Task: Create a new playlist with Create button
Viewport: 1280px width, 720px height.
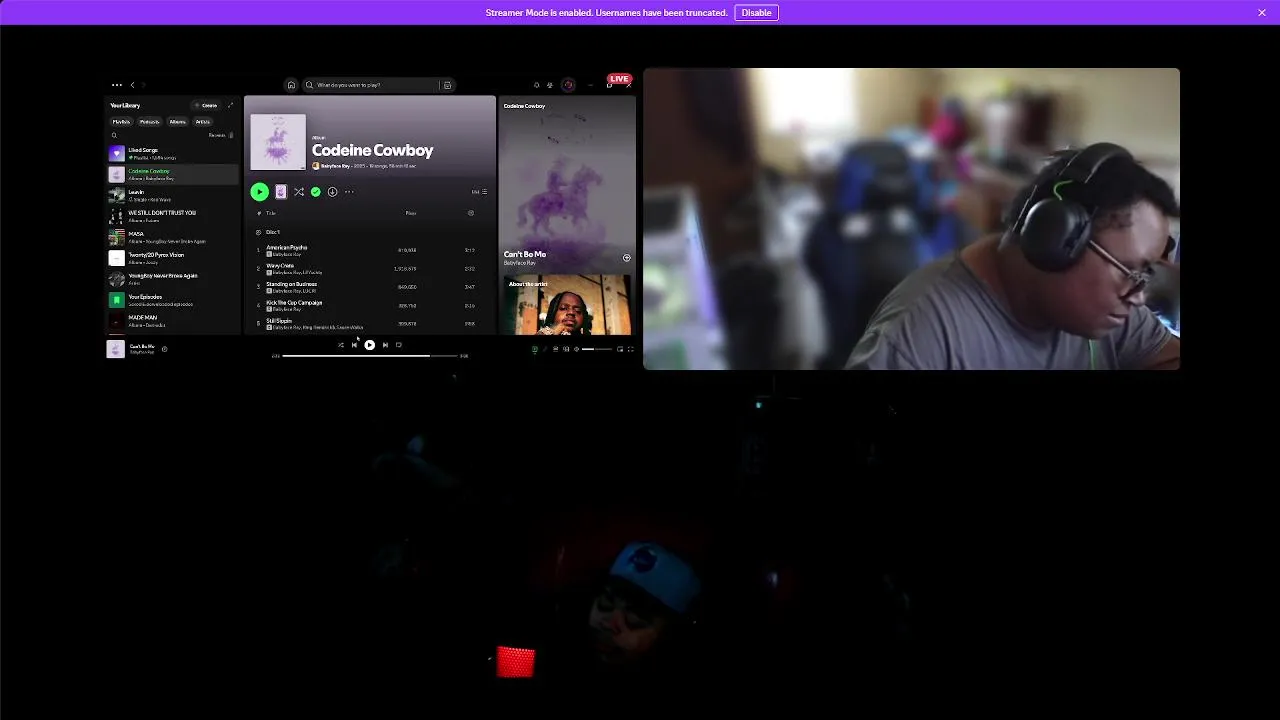Action: (x=206, y=105)
